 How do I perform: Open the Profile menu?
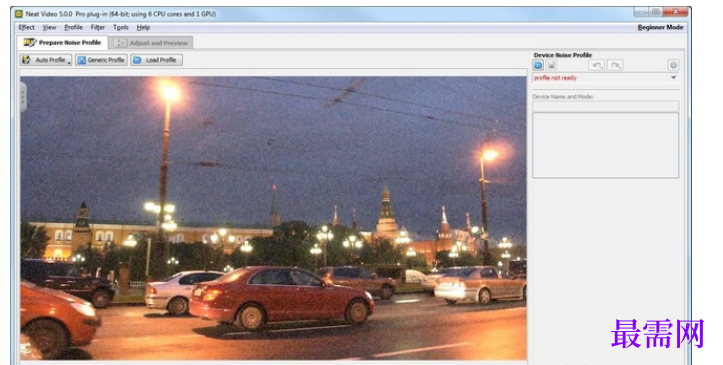[73, 28]
